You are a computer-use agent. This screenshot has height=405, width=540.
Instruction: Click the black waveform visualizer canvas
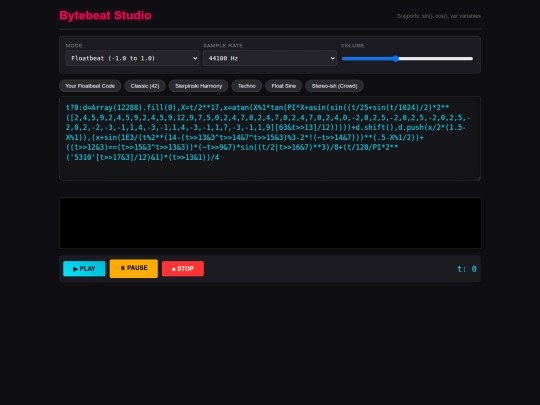pyautogui.click(x=270, y=223)
